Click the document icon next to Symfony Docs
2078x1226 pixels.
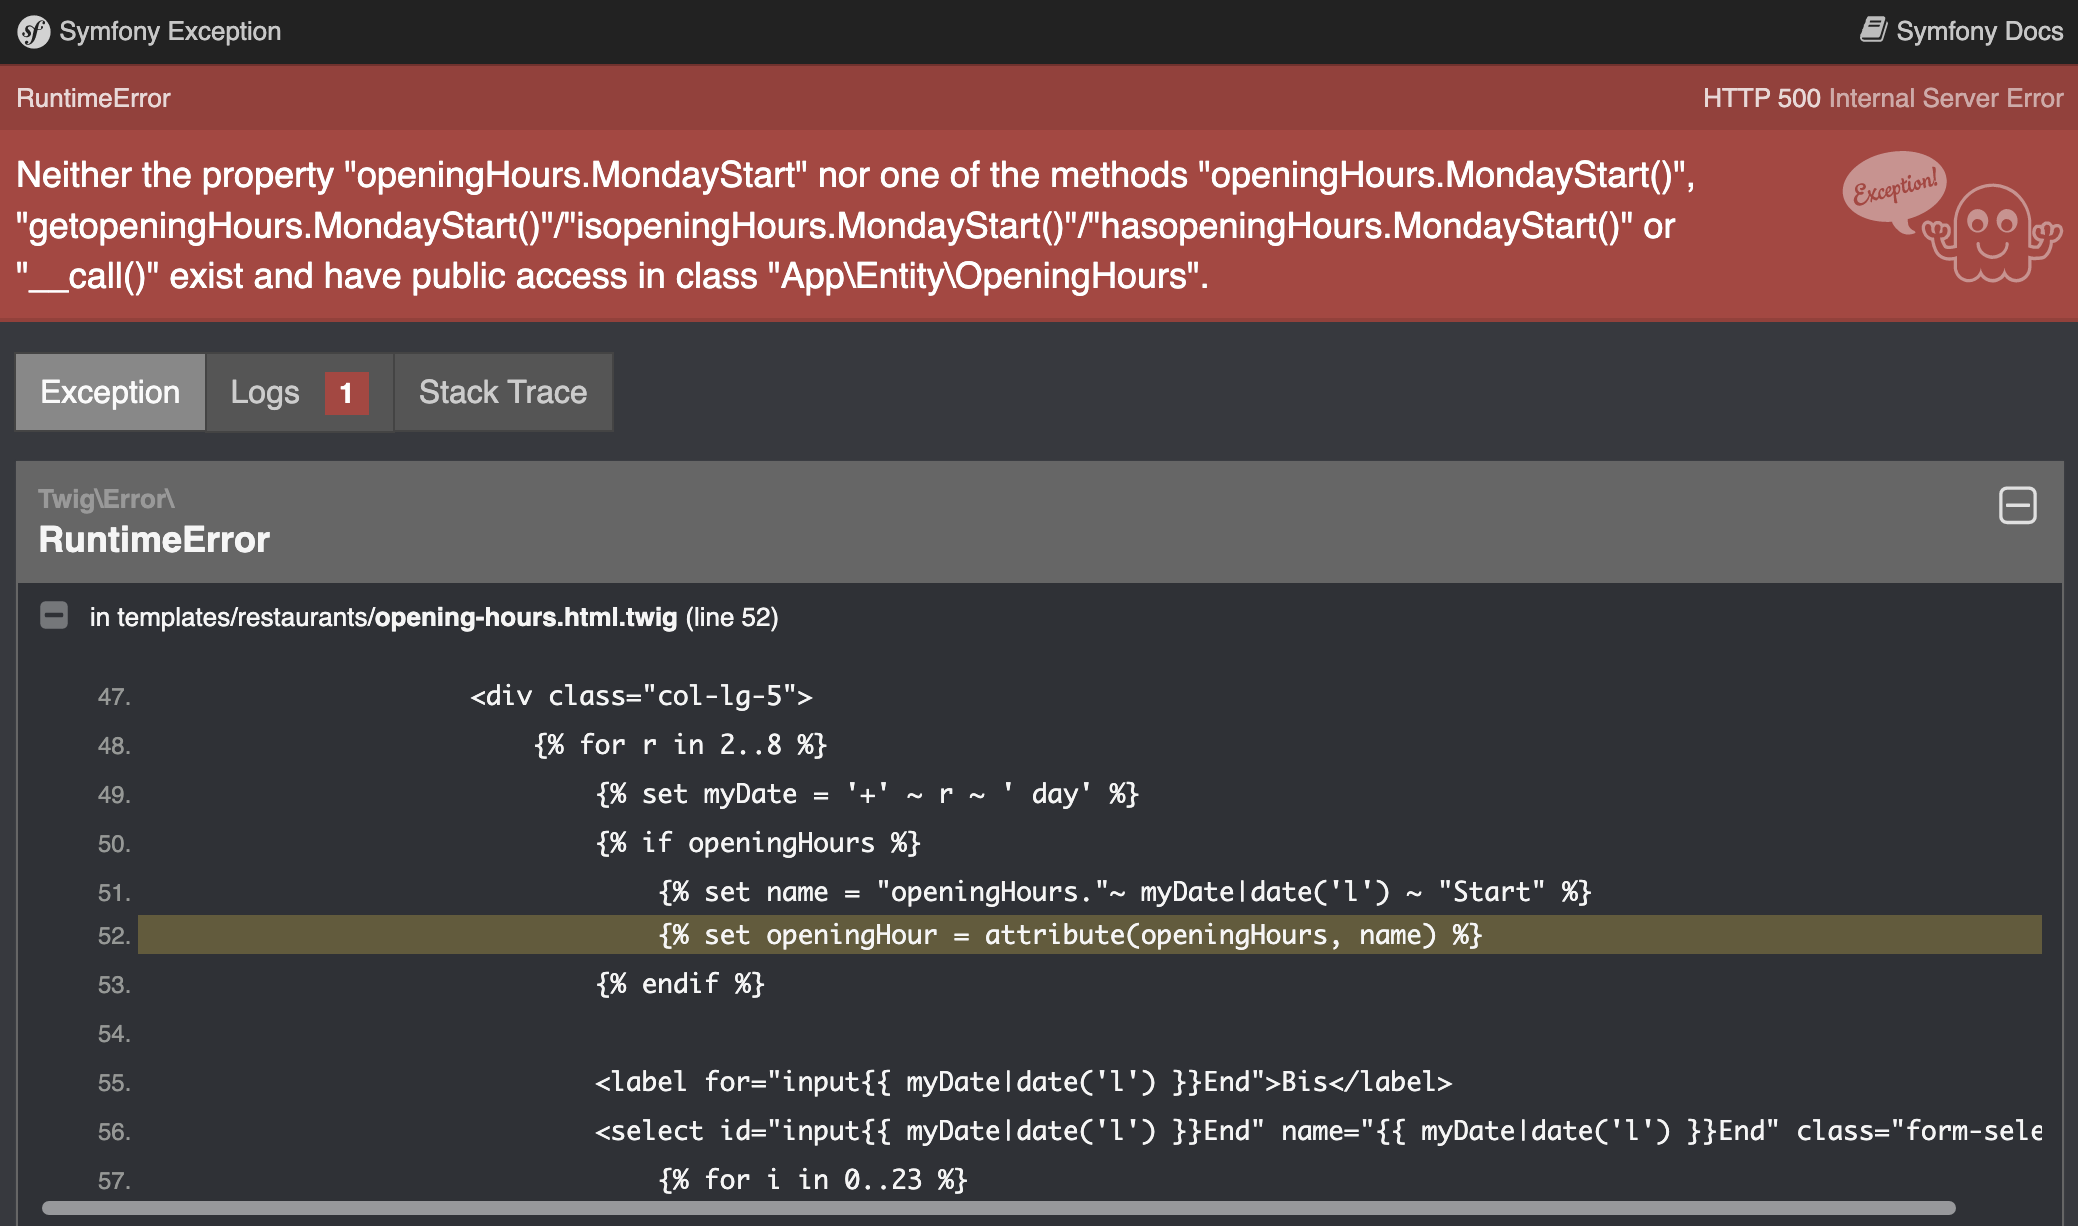point(1872,26)
